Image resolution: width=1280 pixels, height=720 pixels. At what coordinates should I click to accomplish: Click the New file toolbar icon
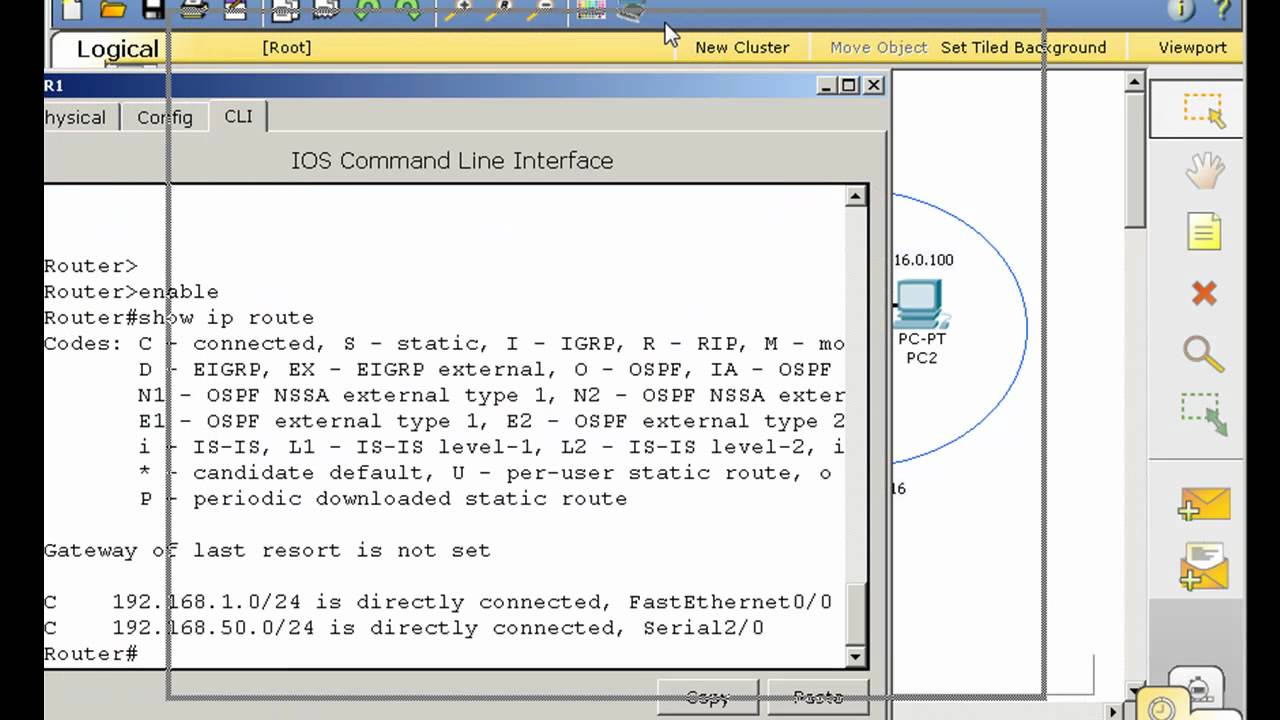coord(70,10)
